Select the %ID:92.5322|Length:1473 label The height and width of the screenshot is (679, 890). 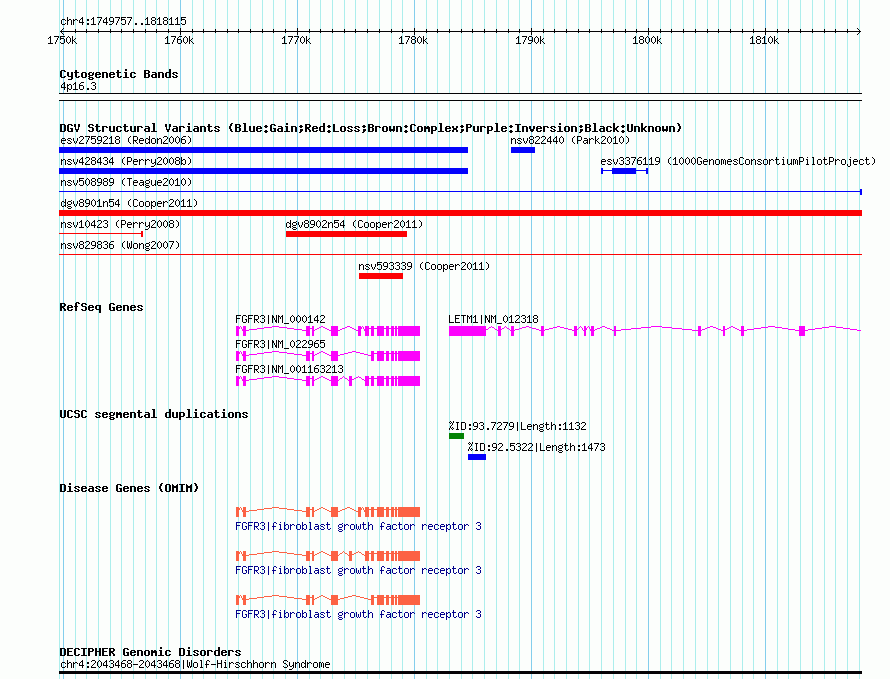click(x=536, y=447)
